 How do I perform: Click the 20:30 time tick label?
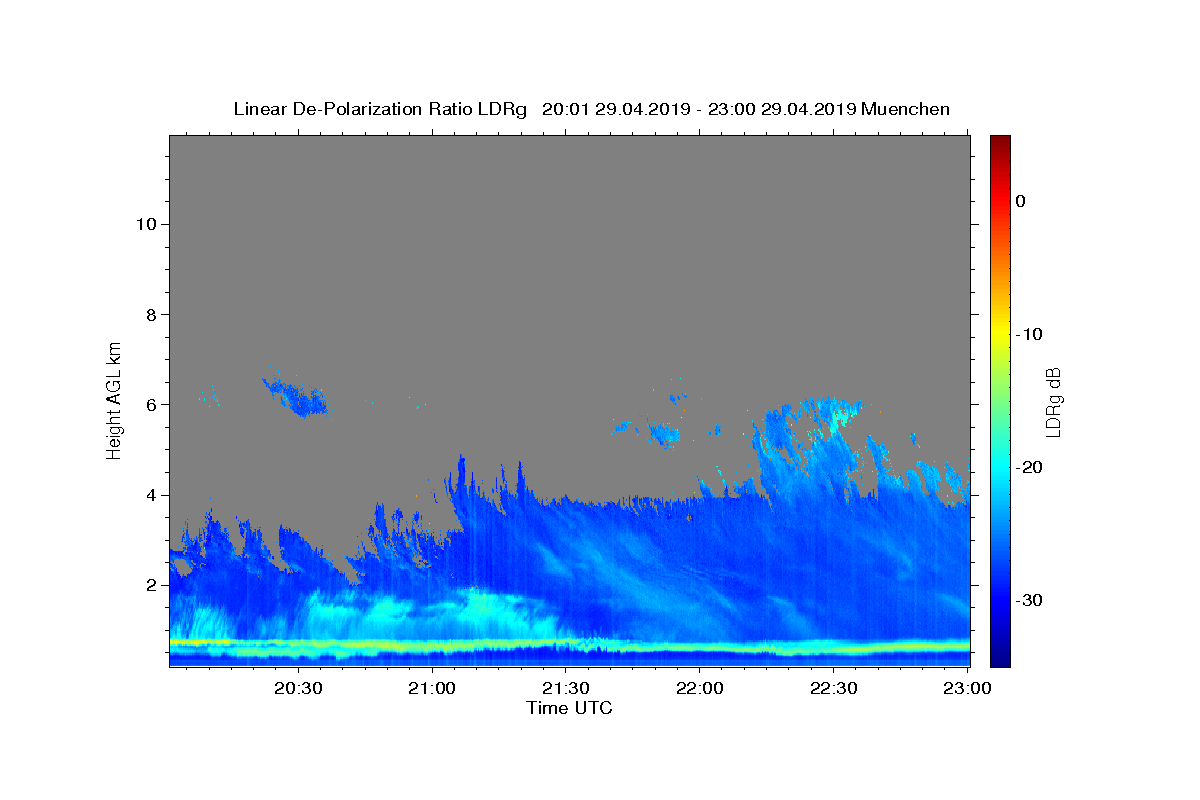coord(299,688)
